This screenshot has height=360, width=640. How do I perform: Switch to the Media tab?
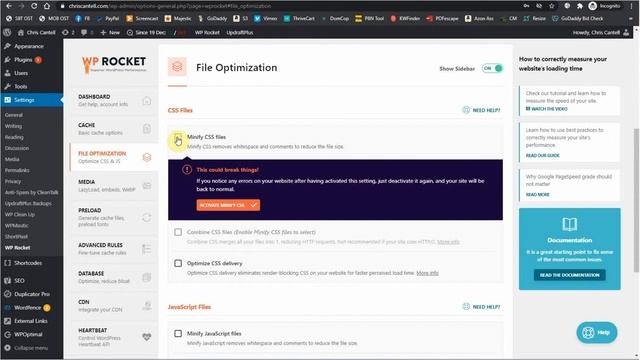[x=114, y=186]
